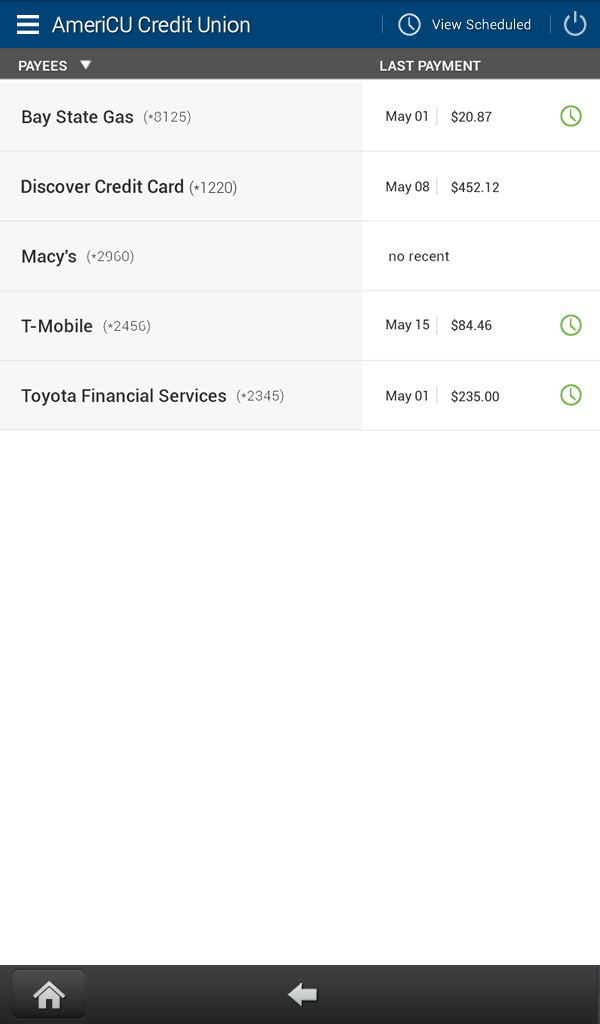
Task: Open View Scheduled payments
Action: point(481,25)
